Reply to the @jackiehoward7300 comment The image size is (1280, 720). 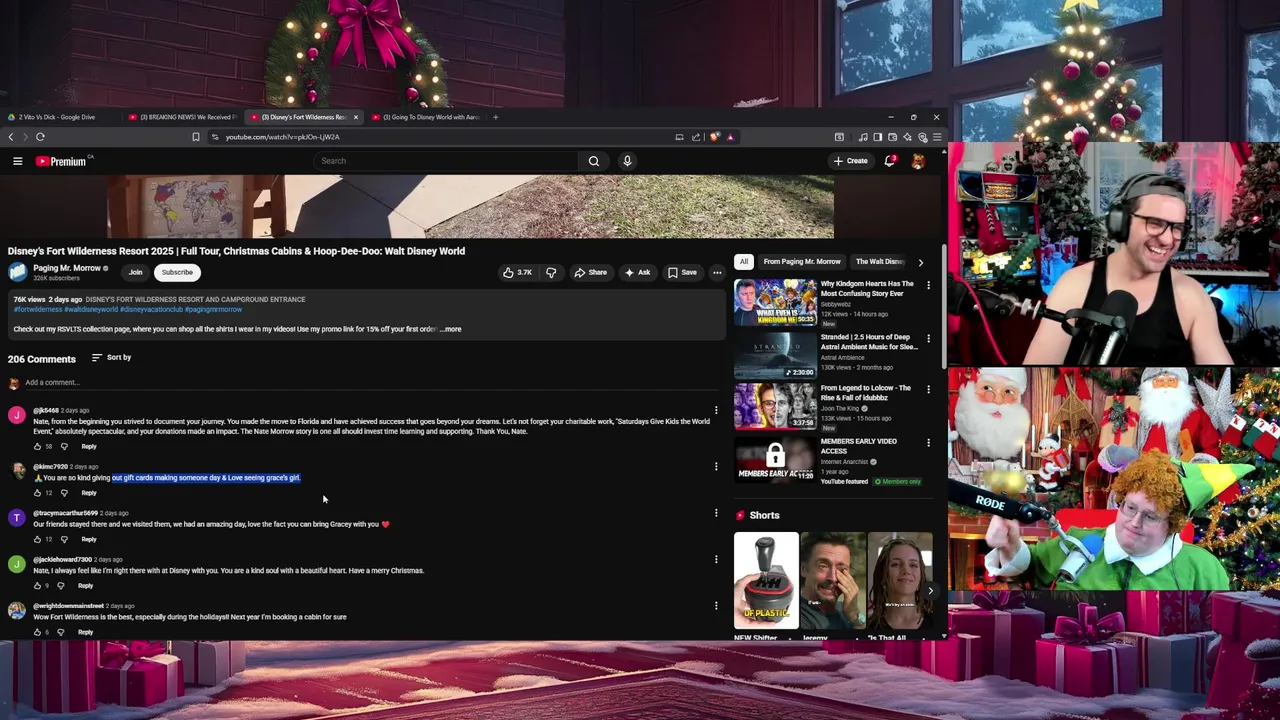pyautogui.click(x=85, y=585)
